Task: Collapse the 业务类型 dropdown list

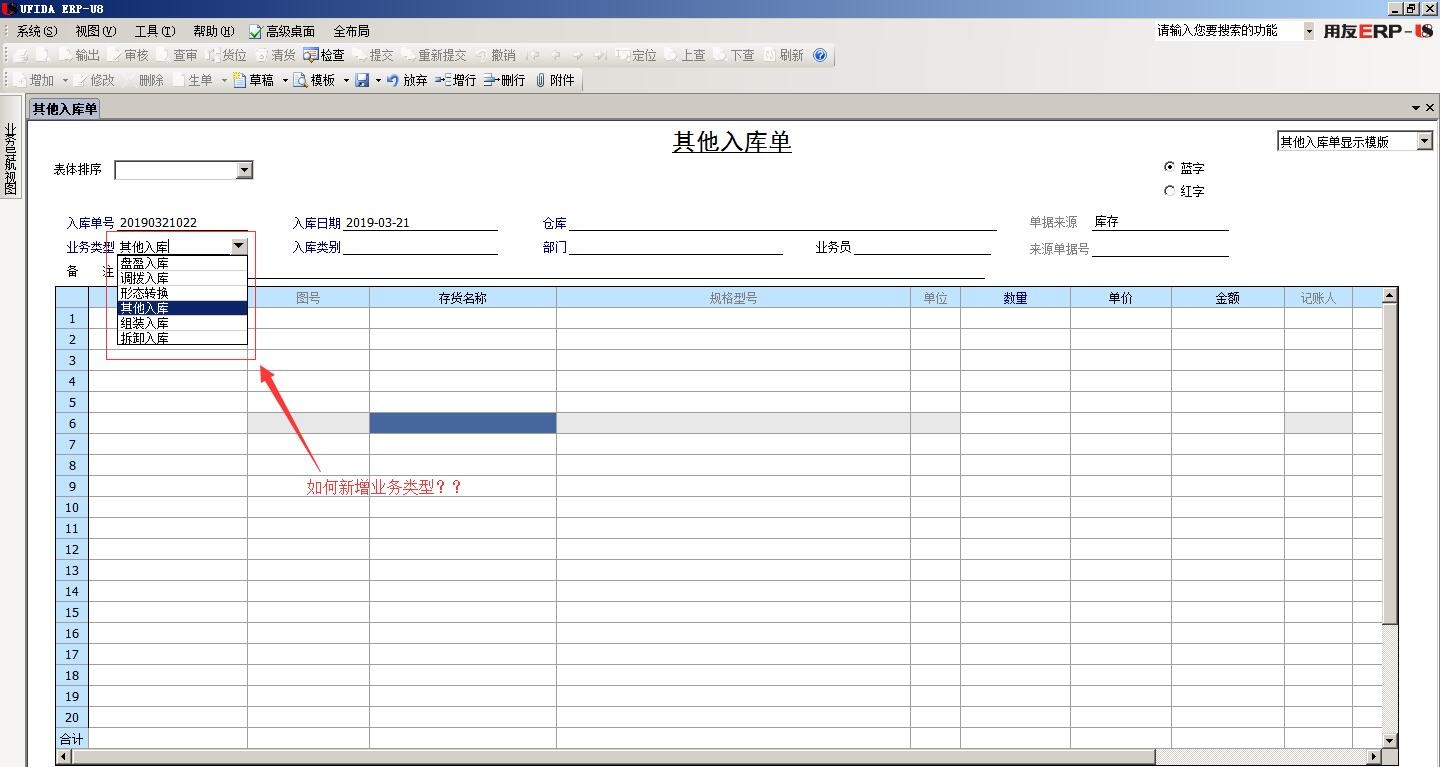Action: tap(239, 245)
